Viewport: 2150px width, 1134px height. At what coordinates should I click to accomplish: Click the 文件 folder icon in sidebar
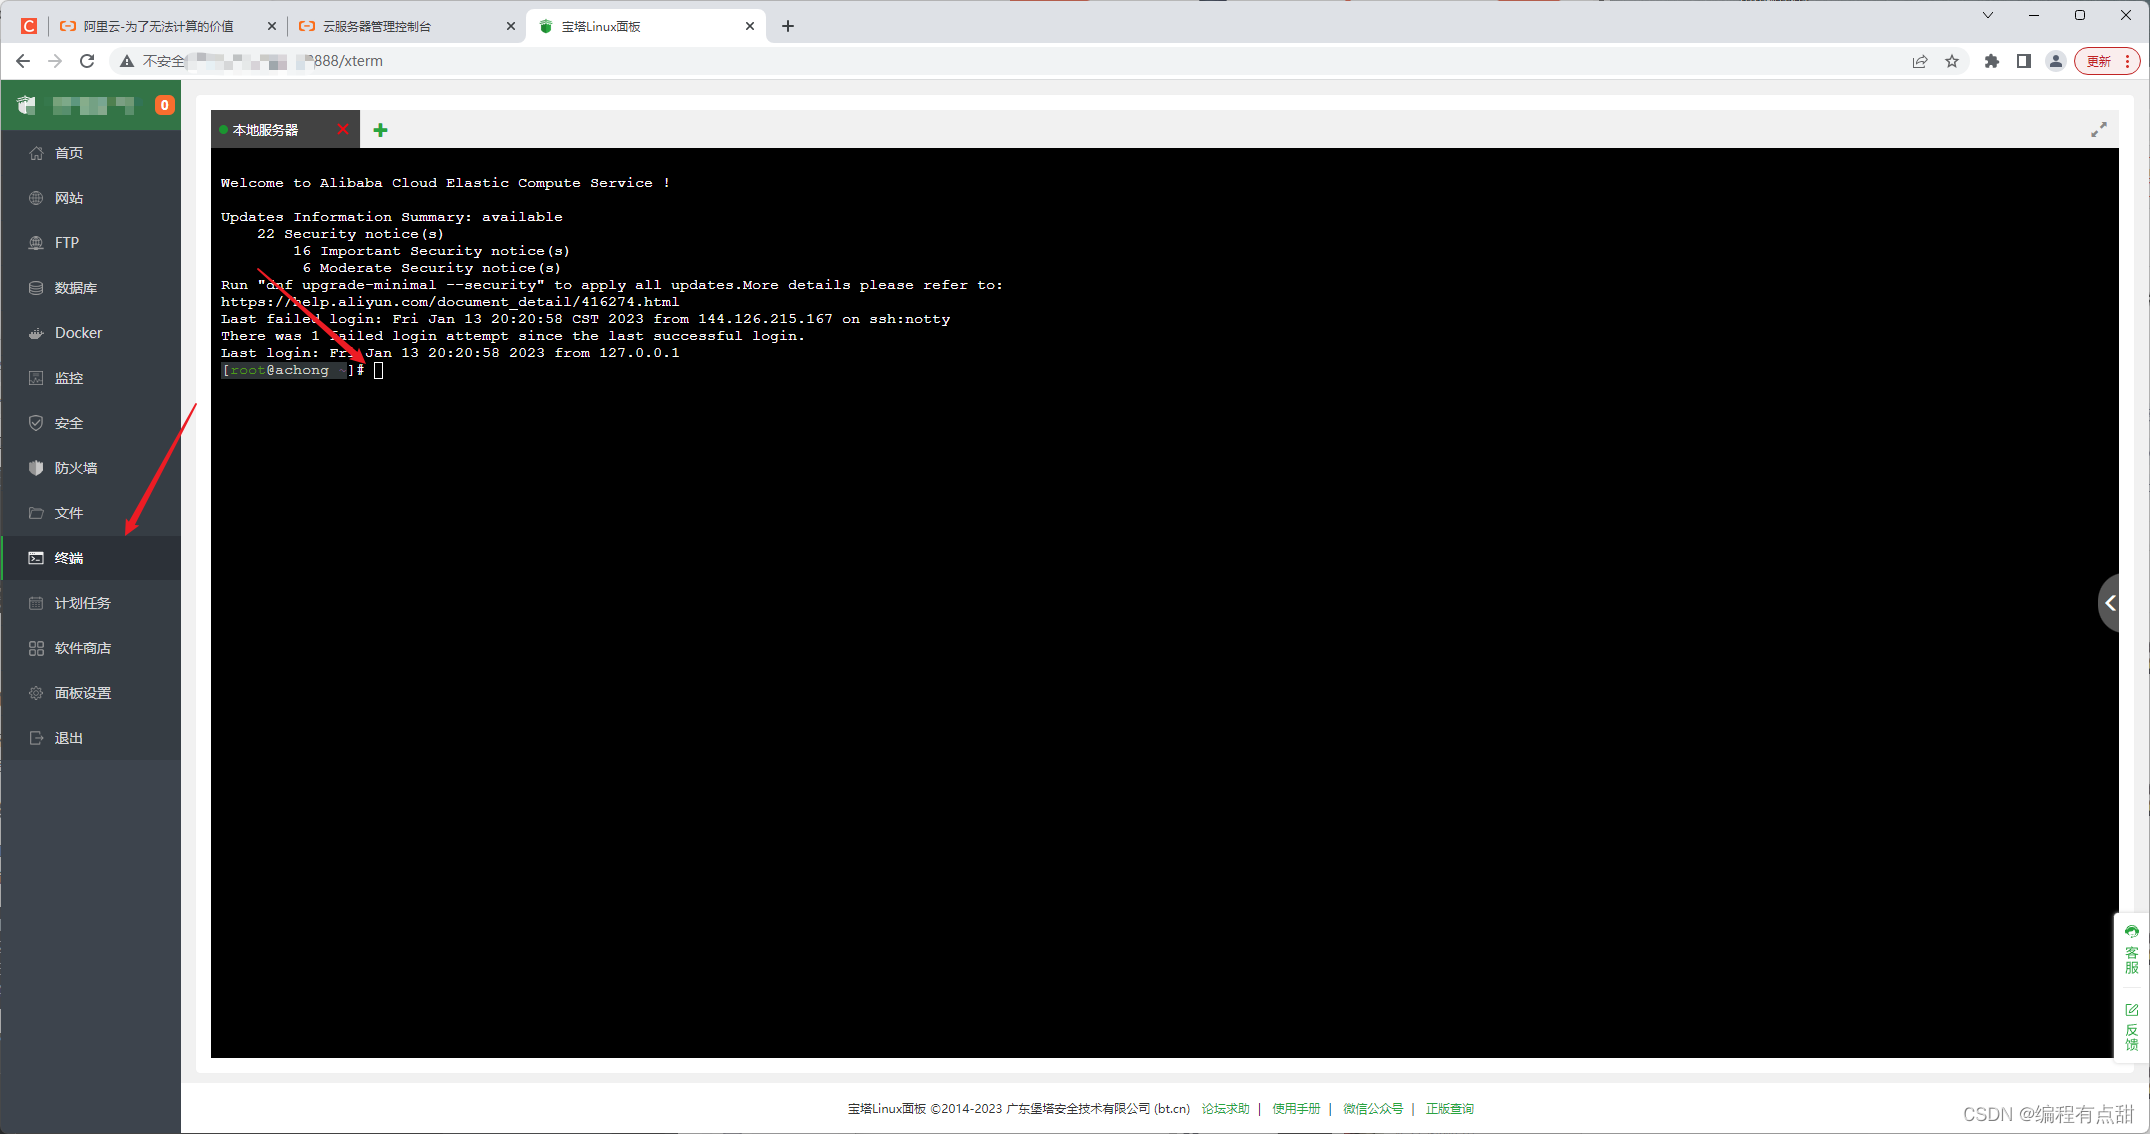click(36, 513)
